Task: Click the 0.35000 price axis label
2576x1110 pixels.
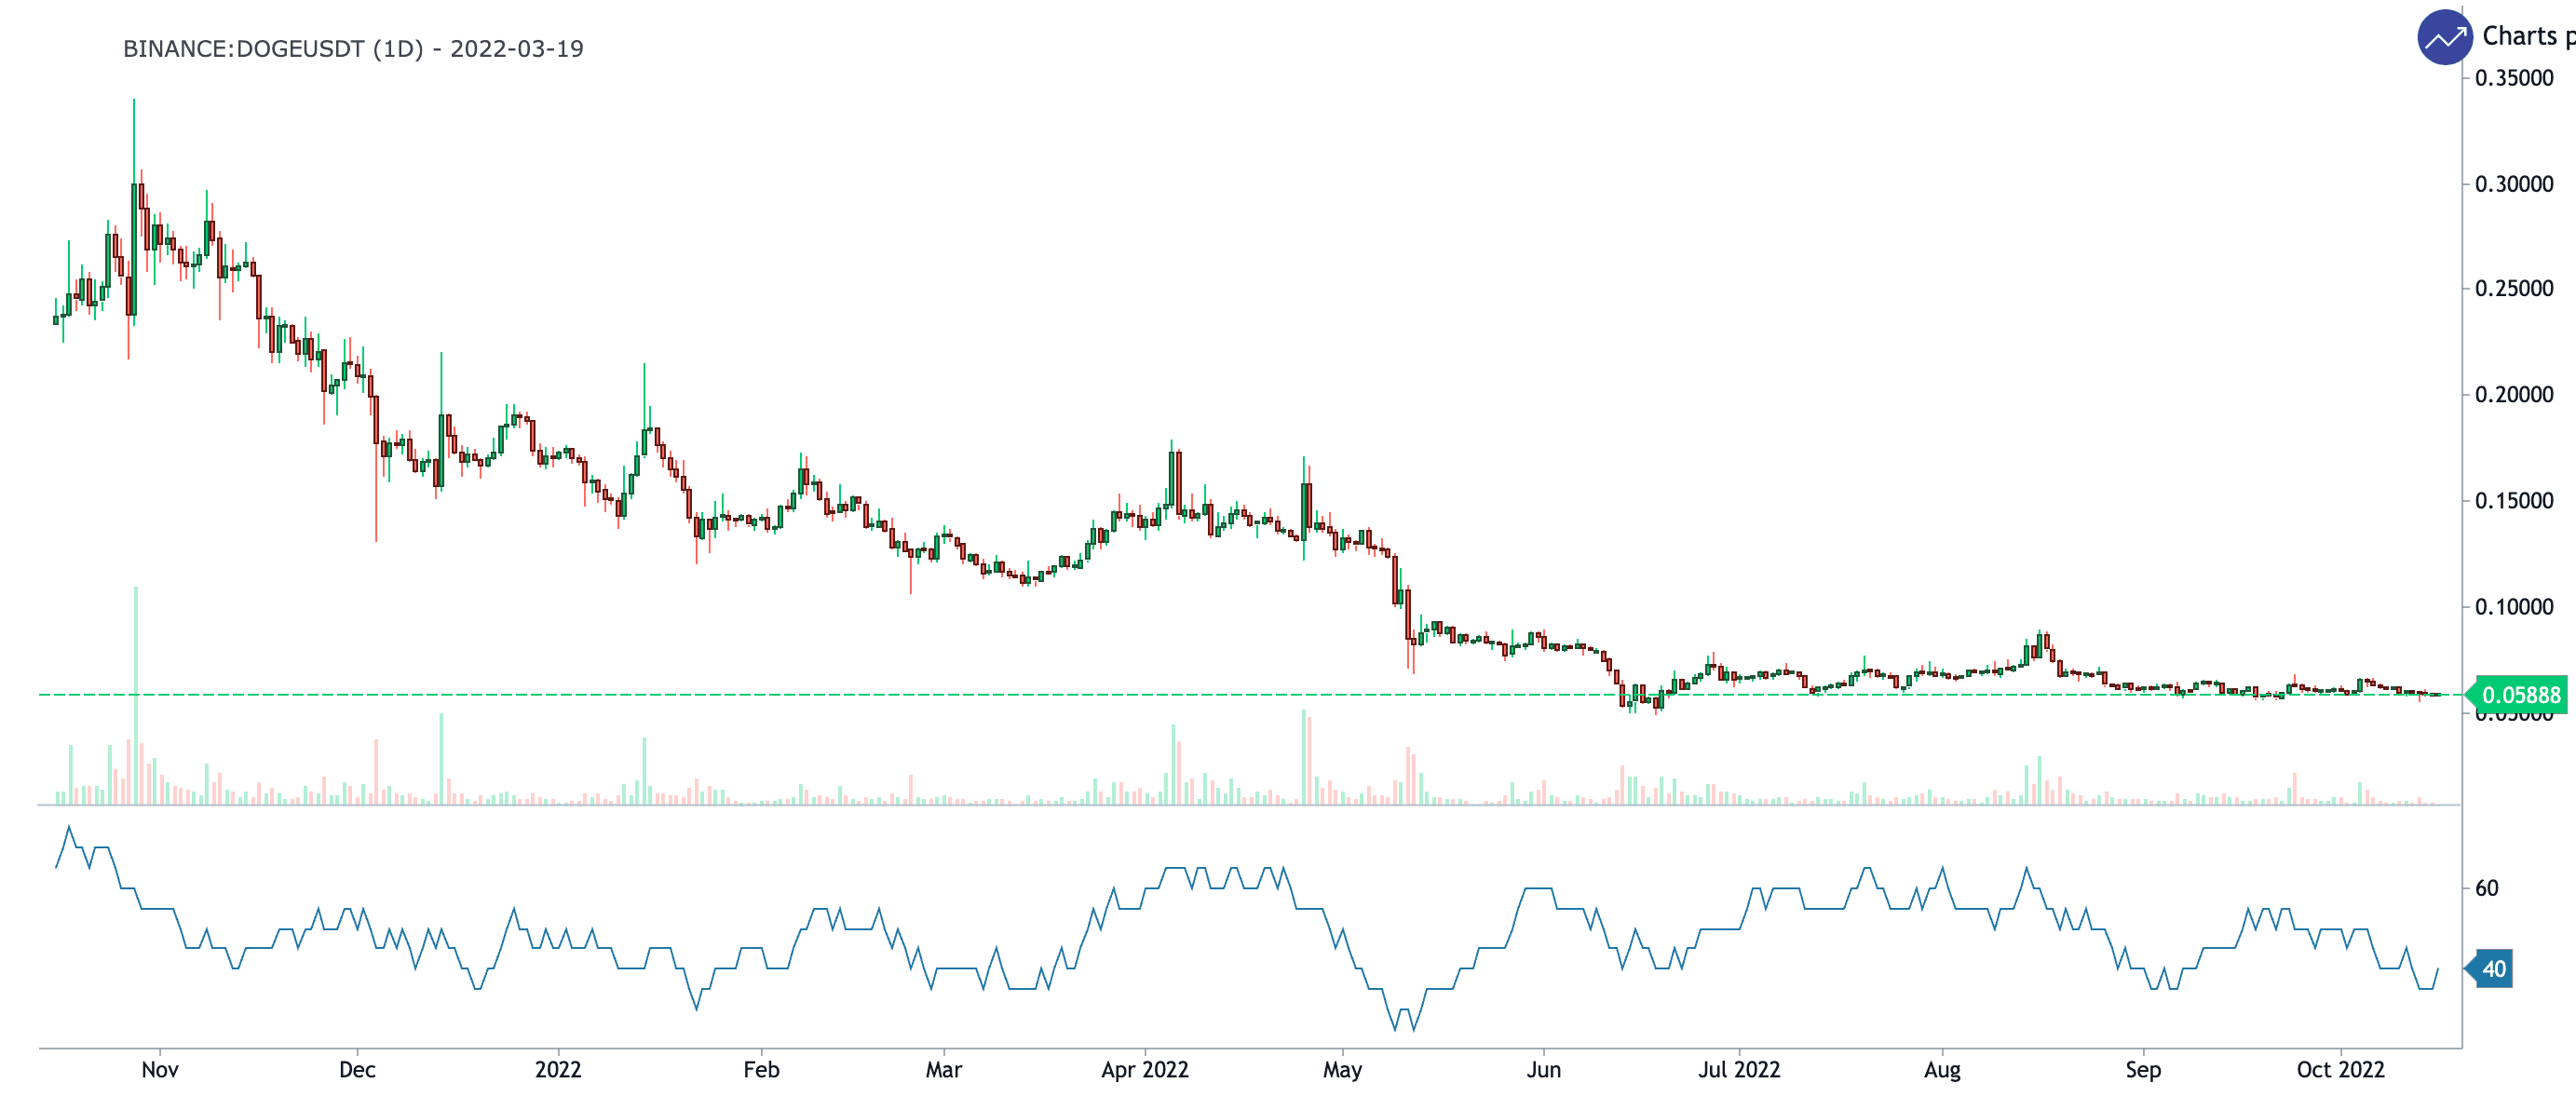Action: coord(2513,78)
